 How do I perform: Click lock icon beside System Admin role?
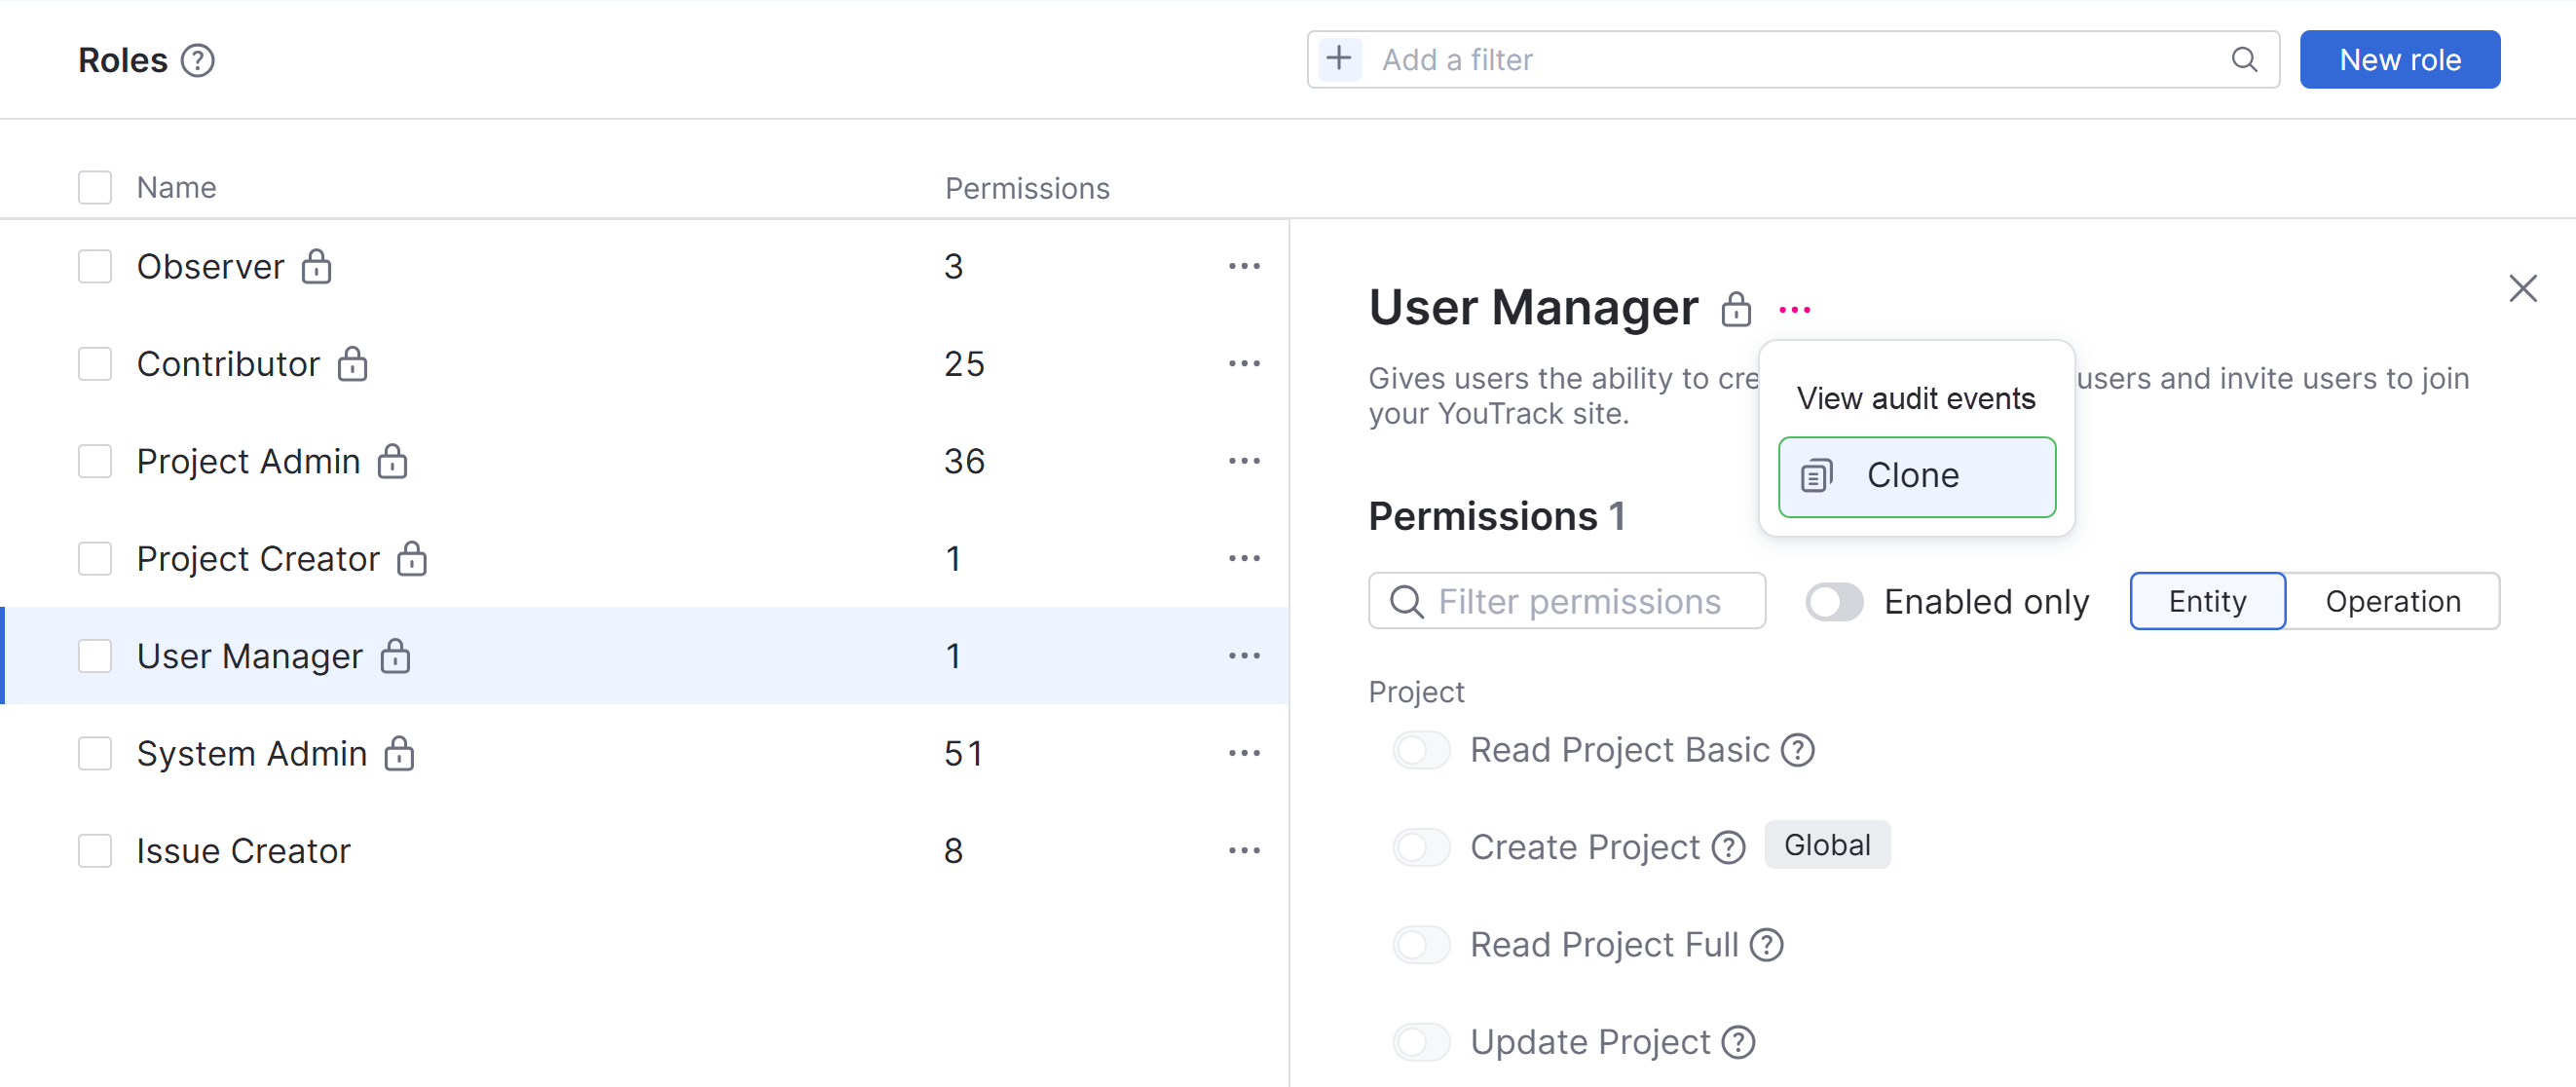click(x=399, y=753)
